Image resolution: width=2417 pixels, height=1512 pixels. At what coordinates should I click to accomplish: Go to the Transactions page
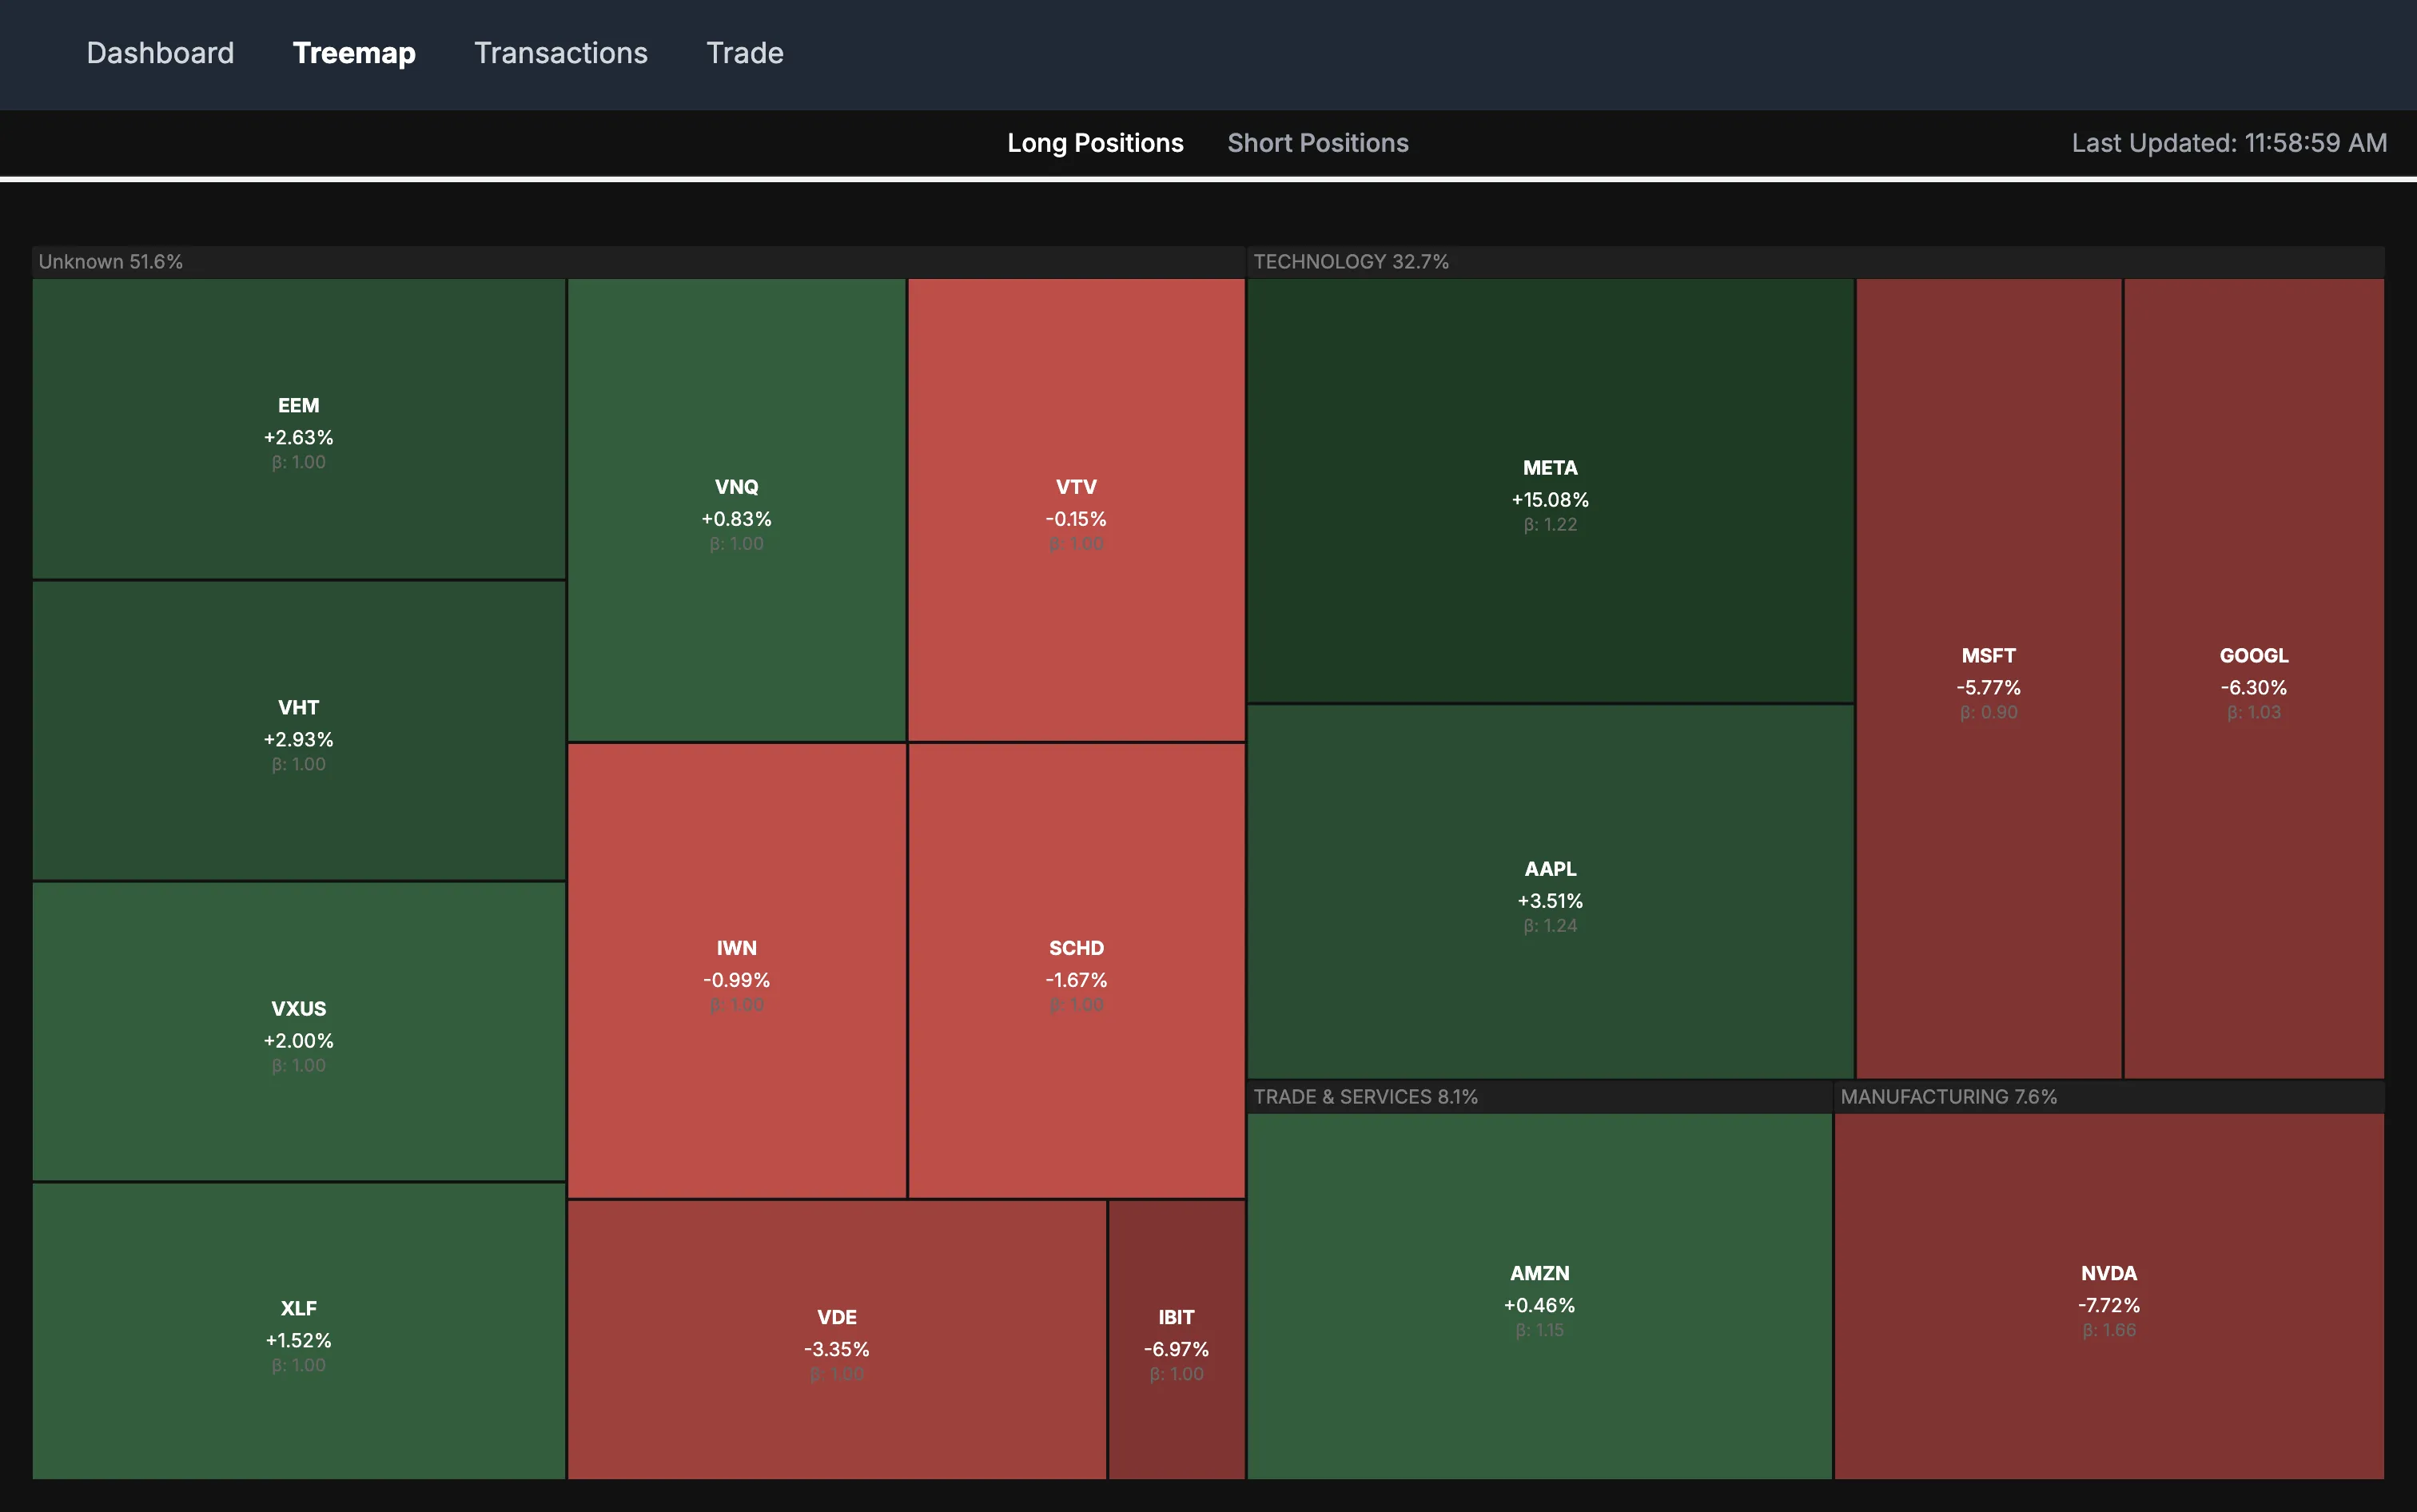[561, 53]
